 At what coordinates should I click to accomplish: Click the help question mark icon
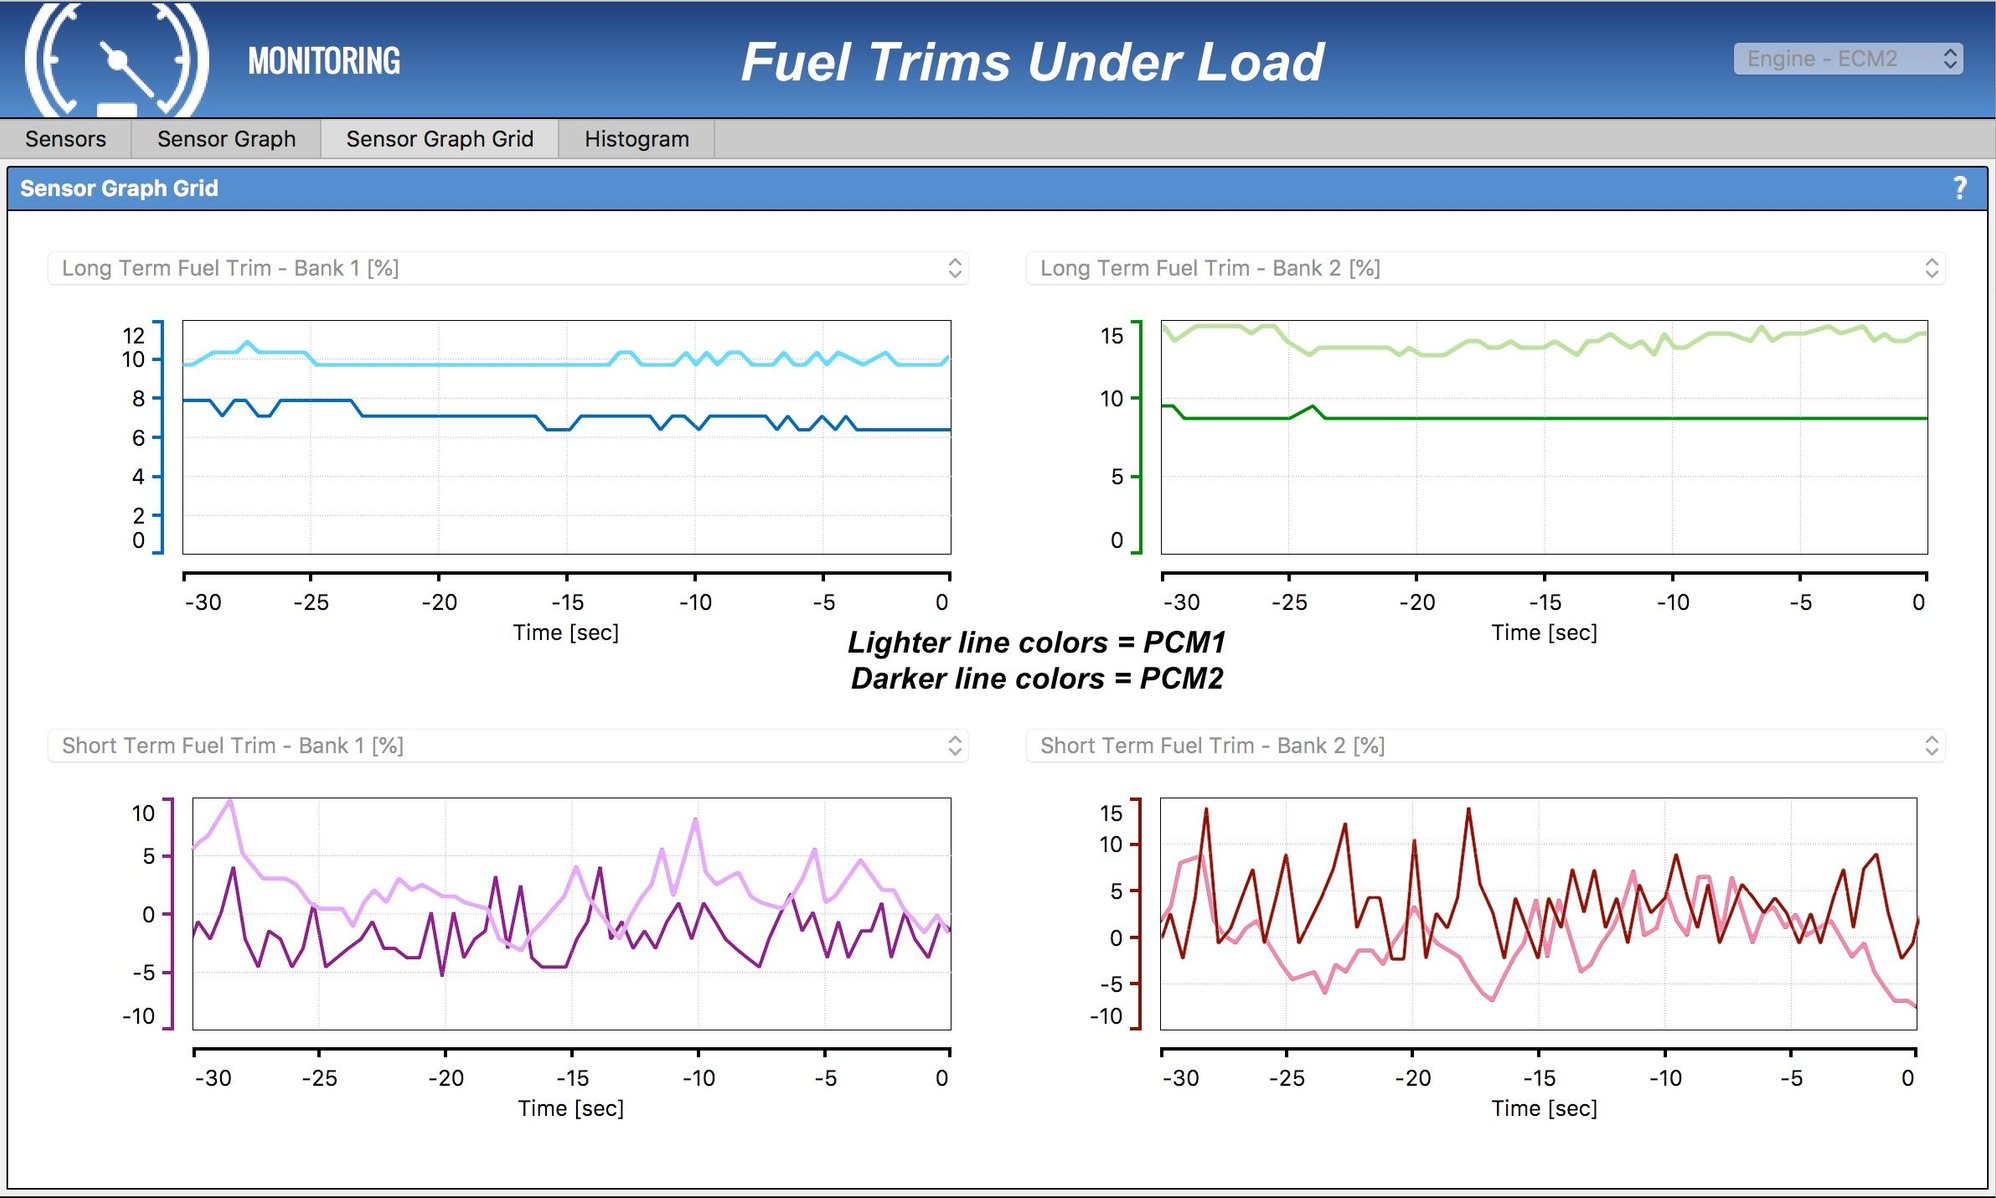1959,188
